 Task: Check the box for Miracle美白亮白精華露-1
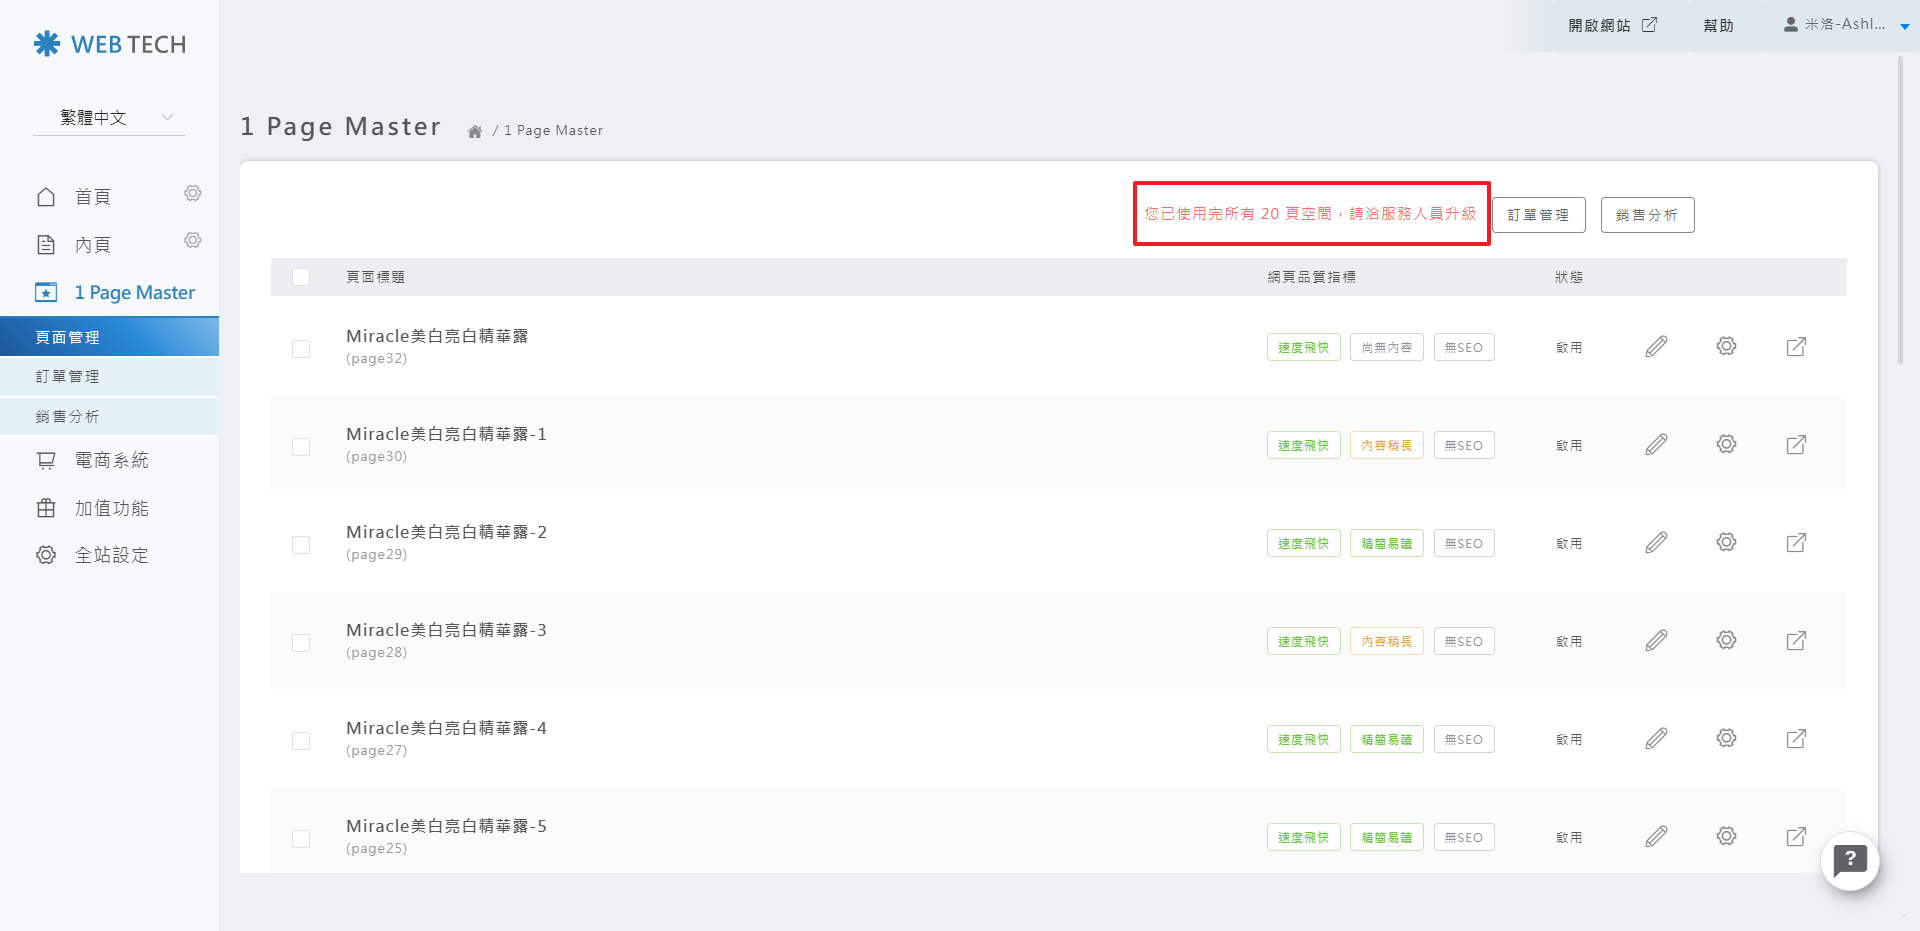tap(301, 447)
